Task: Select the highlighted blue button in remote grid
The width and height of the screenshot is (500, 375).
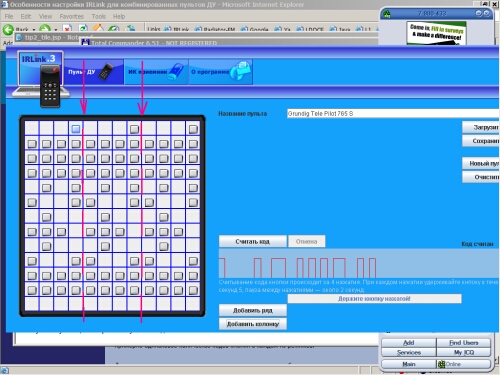Action: (76, 129)
